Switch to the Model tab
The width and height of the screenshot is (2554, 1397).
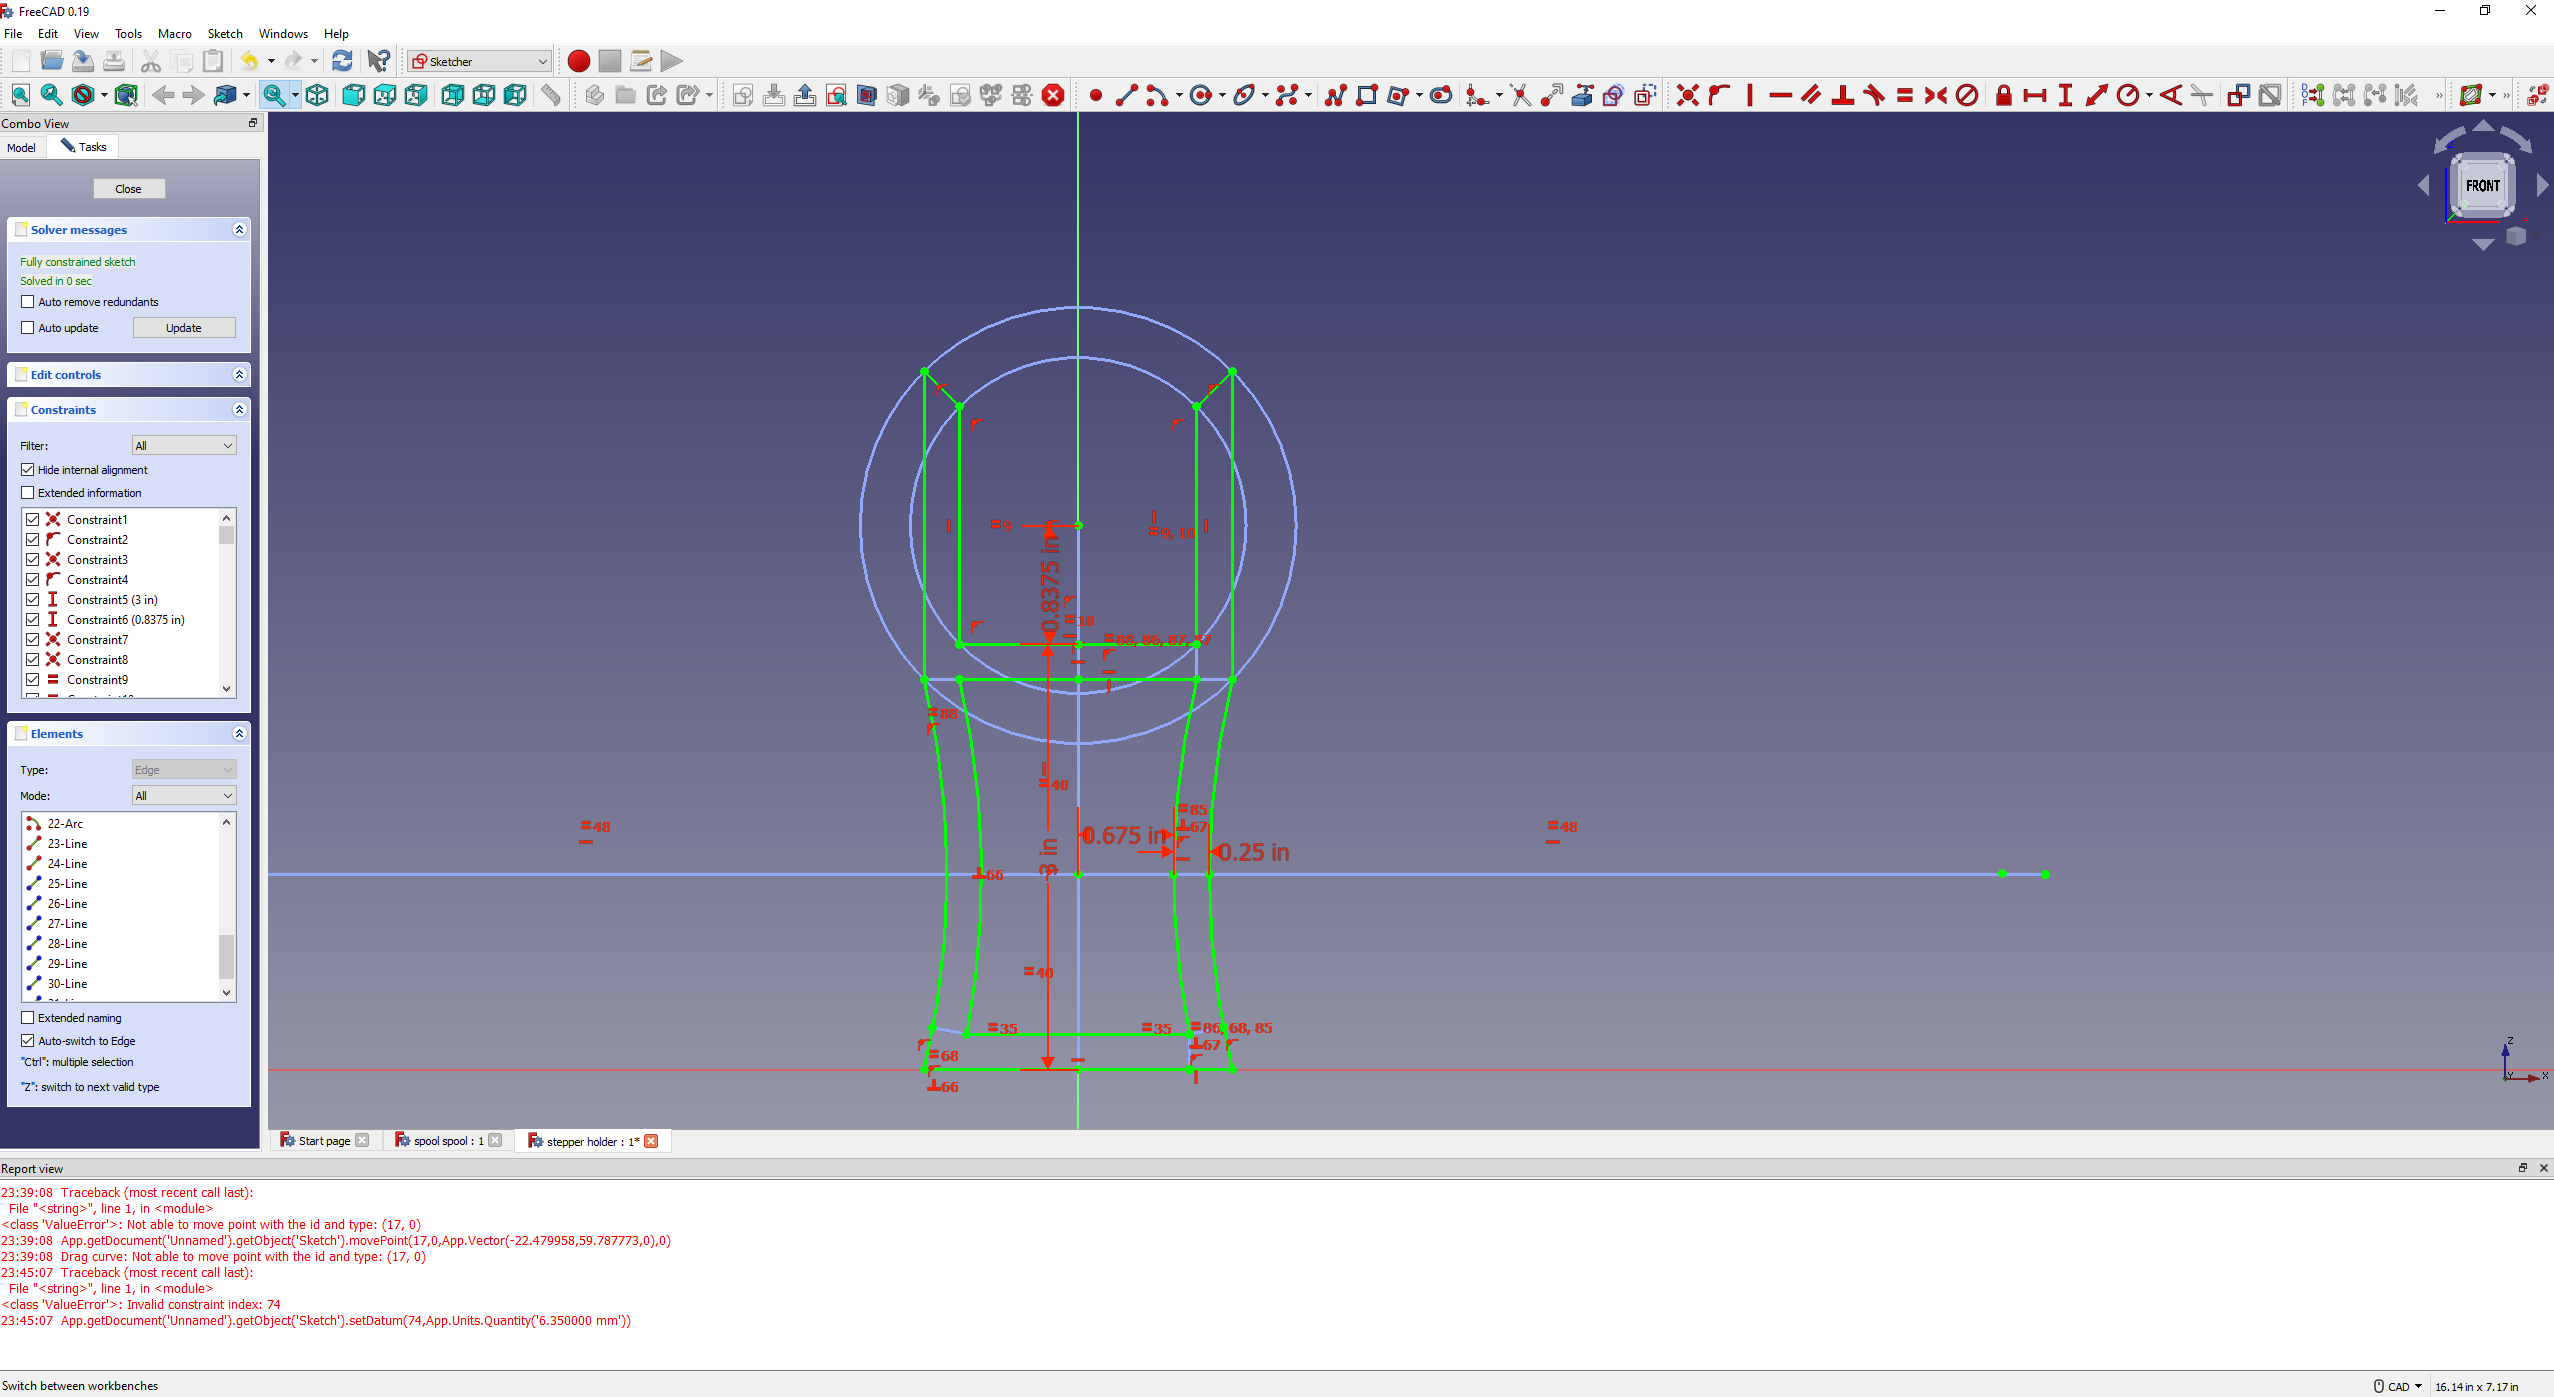click(x=21, y=147)
